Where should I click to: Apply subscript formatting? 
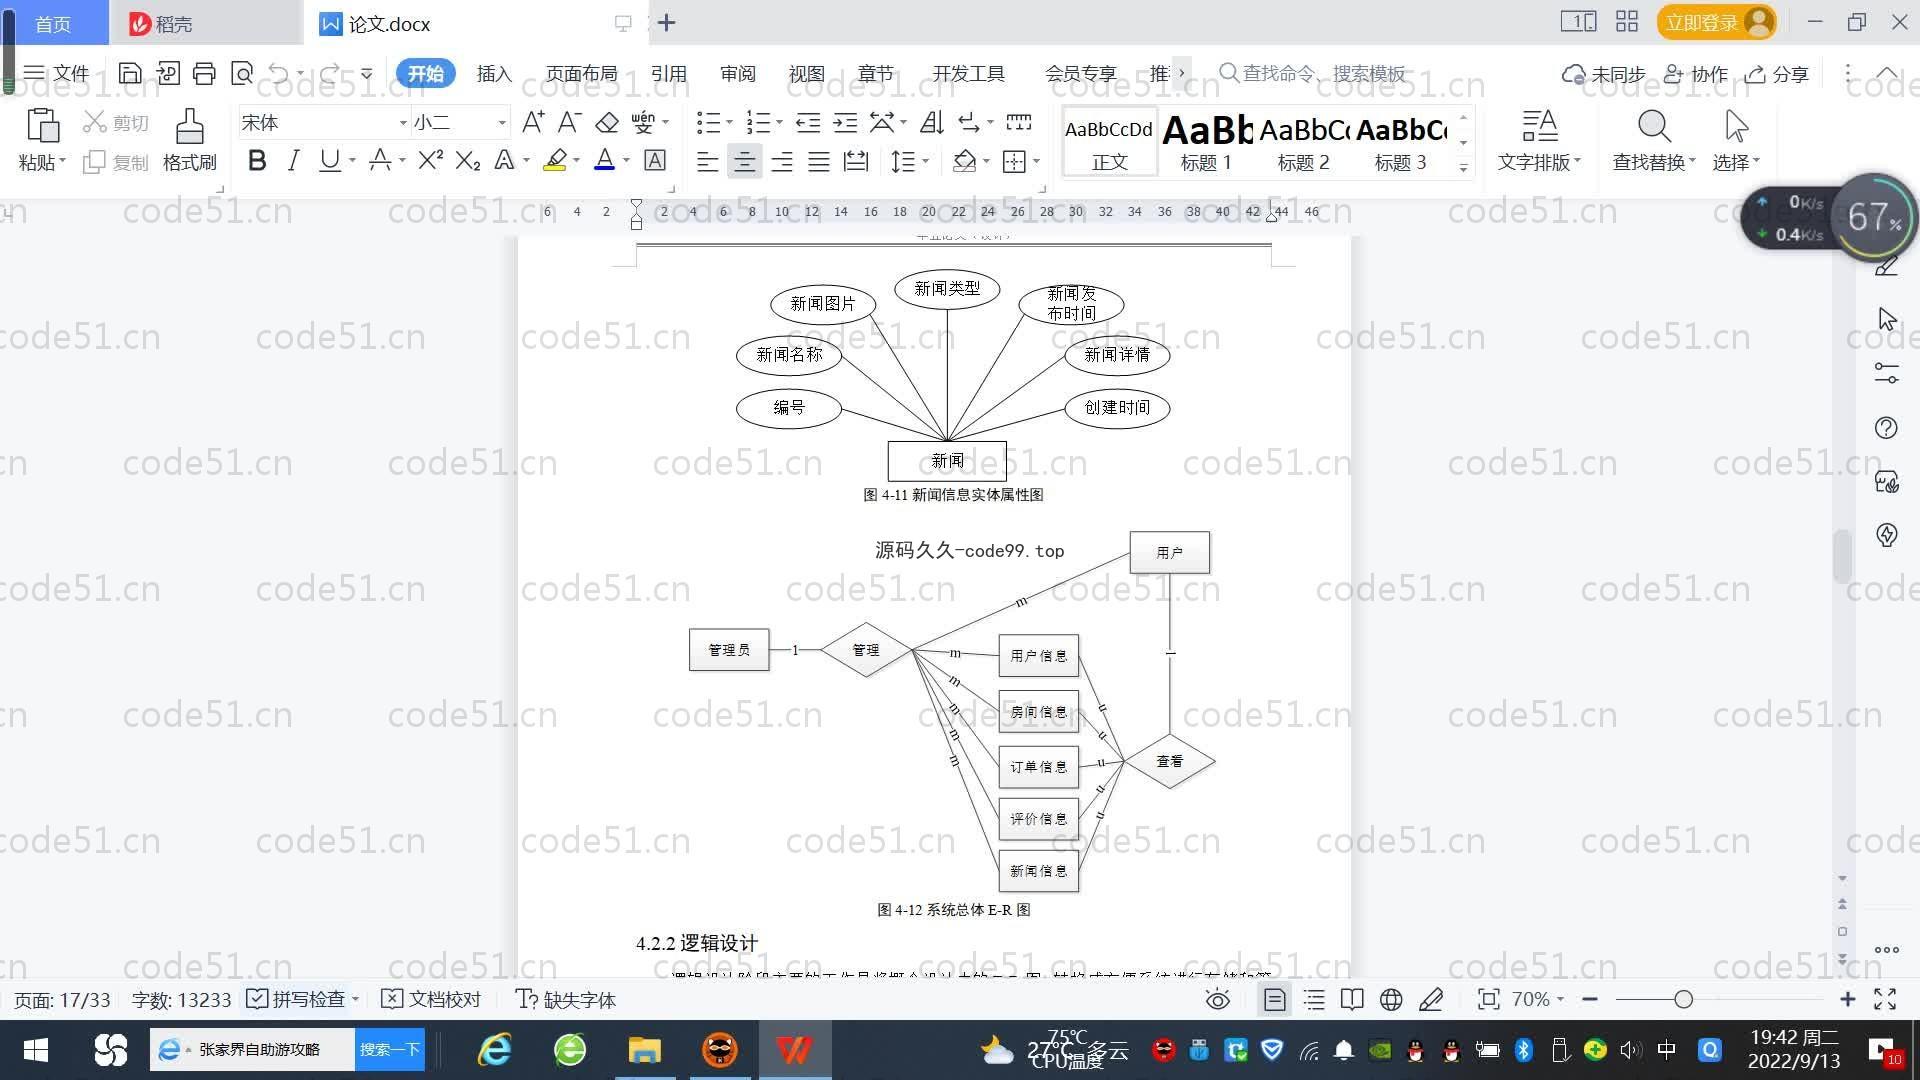click(467, 160)
